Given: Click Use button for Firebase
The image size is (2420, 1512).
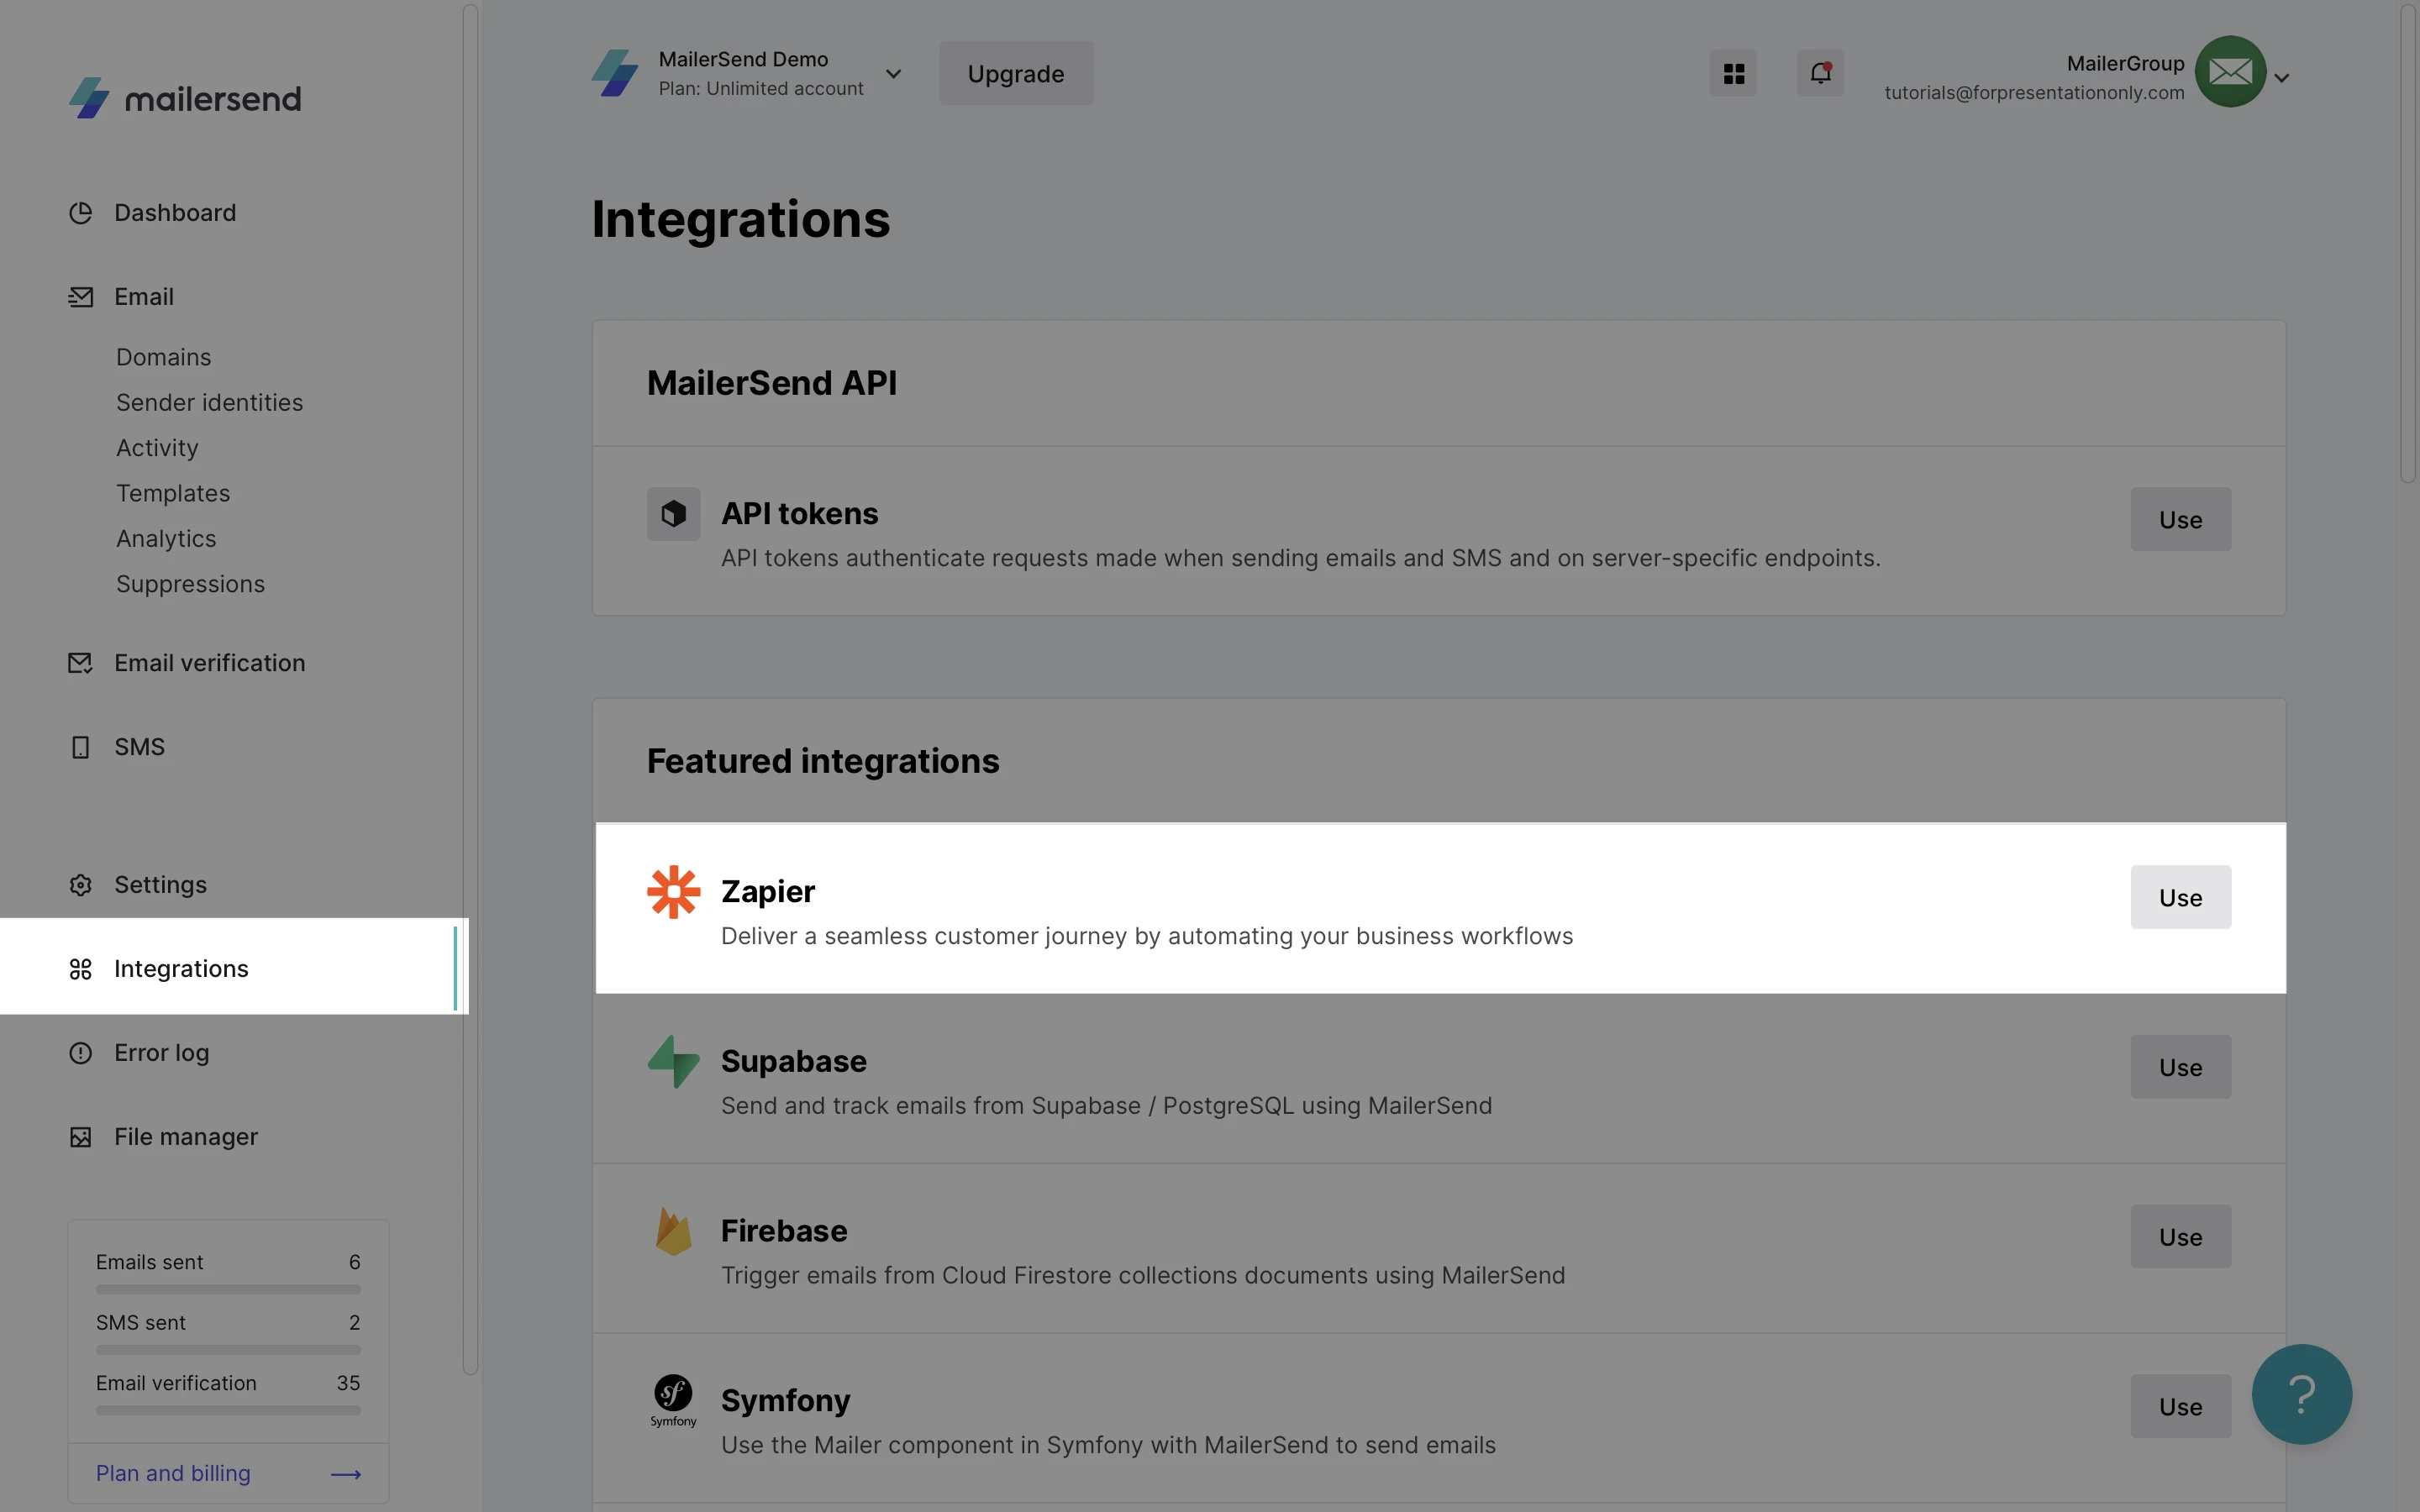Looking at the screenshot, I should click(x=2180, y=1236).
